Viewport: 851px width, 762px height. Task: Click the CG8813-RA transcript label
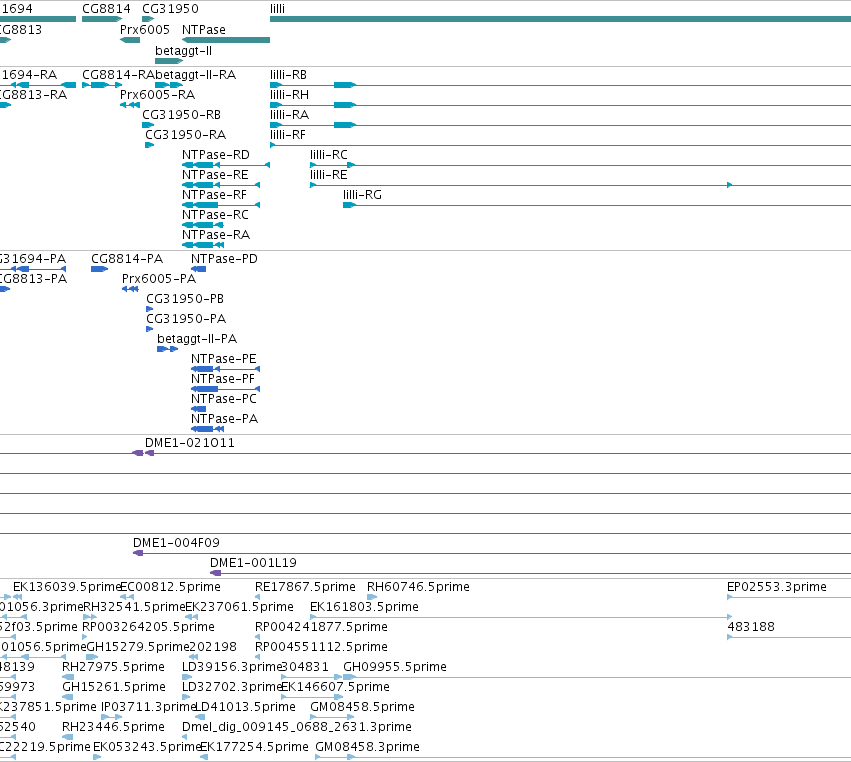click(34, 94)
